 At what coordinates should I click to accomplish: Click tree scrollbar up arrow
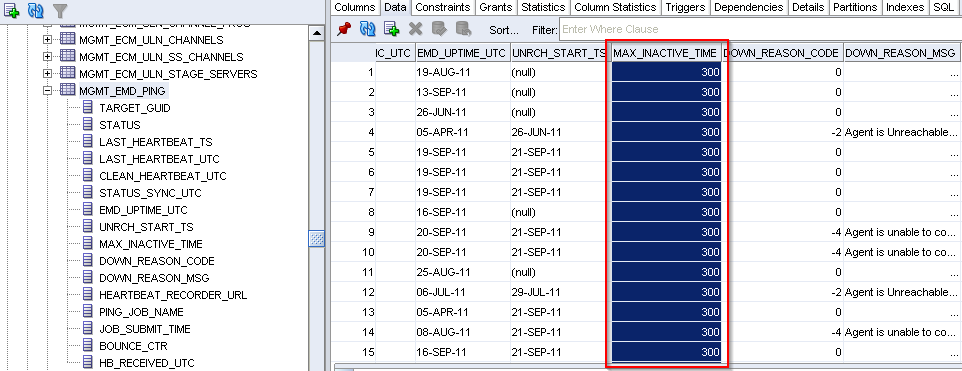(317, 34)
